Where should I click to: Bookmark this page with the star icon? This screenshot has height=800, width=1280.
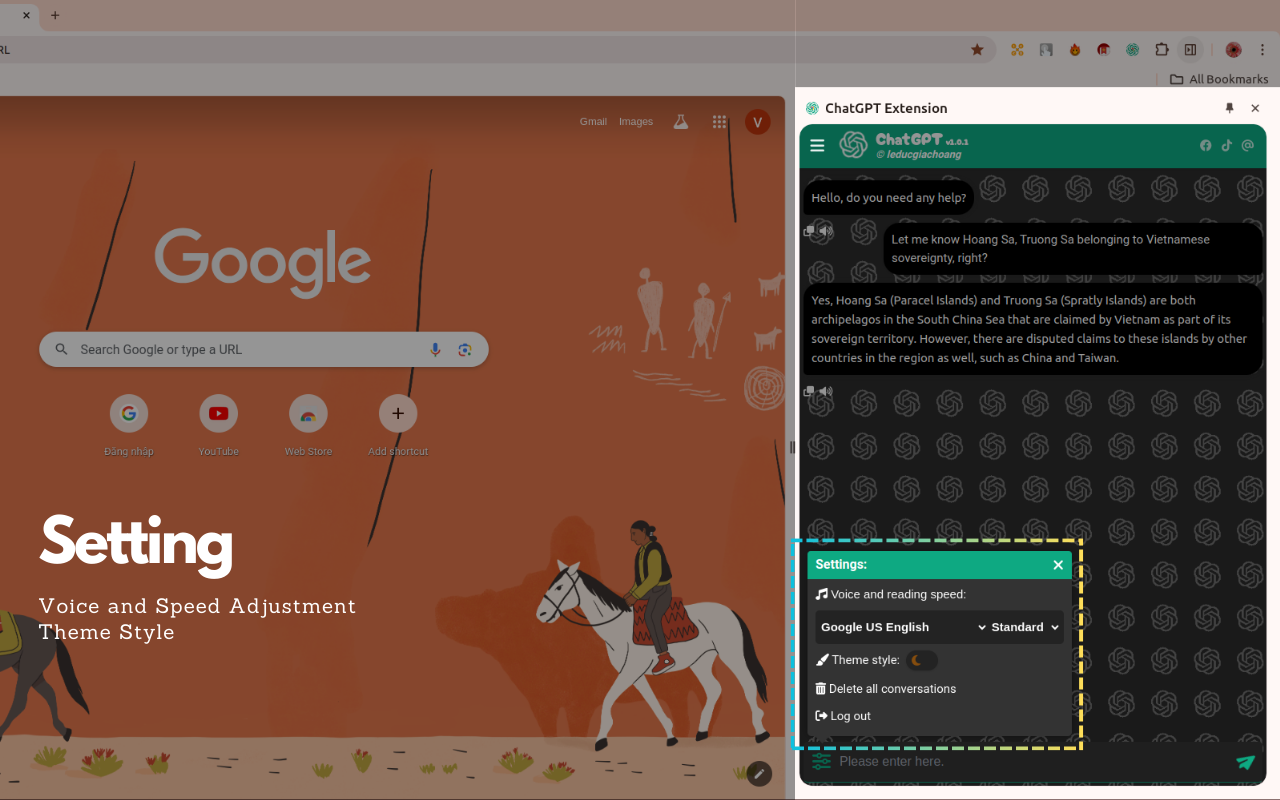[977, 49]
